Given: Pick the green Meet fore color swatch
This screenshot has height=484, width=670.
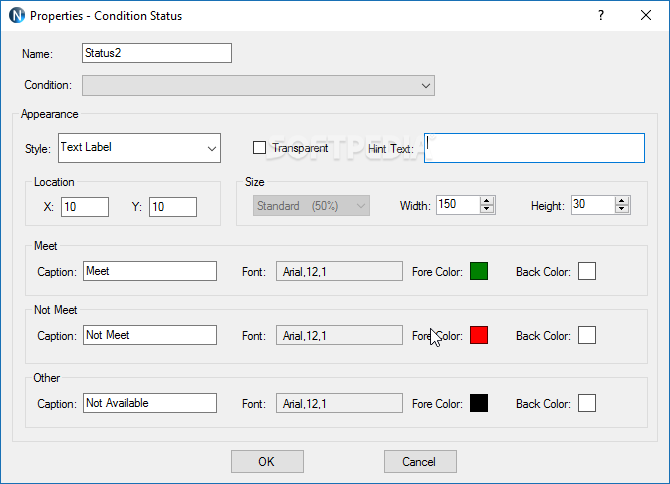Looking at the screenshot, I should tap(478, 271).
